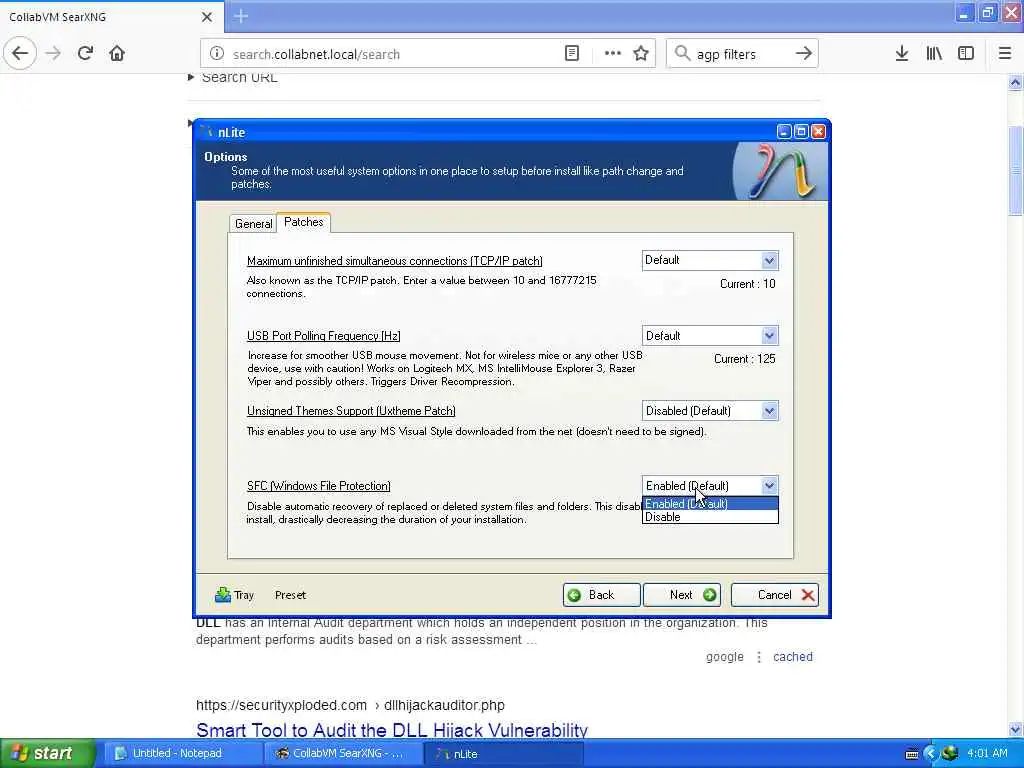1024x768 pixels.
Task: Click USB Port Polling Frequency heading
Action: tap(323, 336)
